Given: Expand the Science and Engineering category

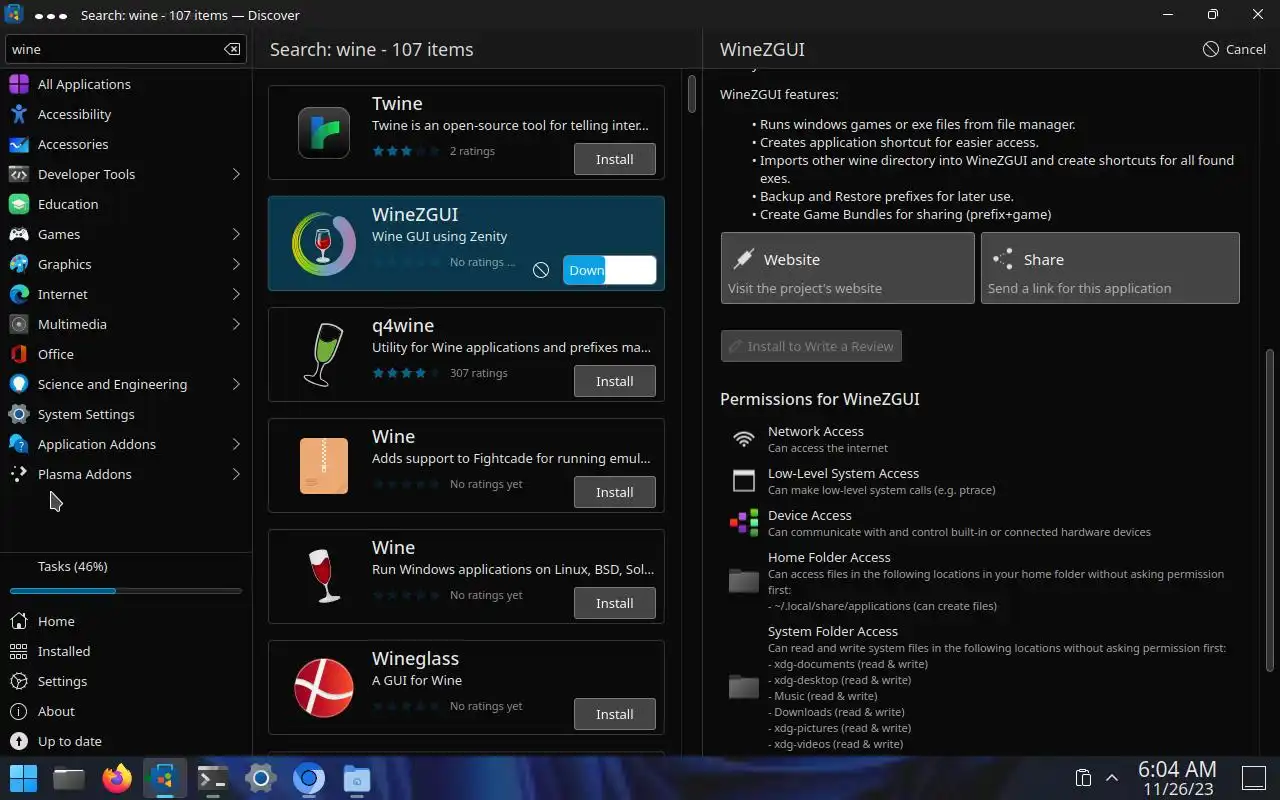Looking at the screenshot, I should pos(236,384).
